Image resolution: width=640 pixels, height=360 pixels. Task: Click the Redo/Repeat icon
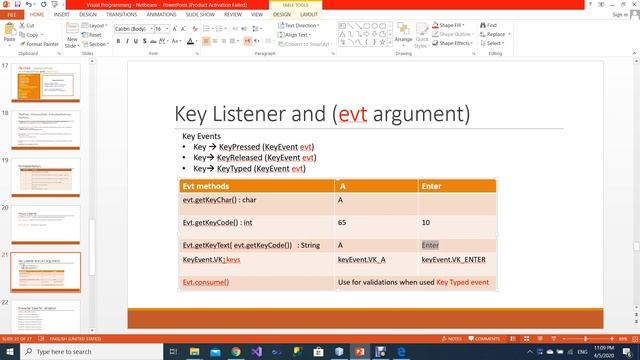44,4
